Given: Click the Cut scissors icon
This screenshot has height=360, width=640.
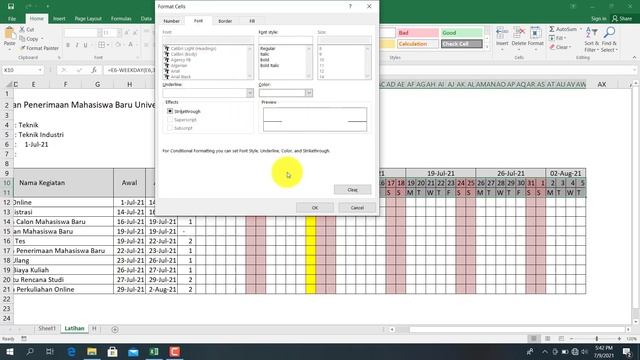Looking at the screenshot, I should click(x=22, y=29).
